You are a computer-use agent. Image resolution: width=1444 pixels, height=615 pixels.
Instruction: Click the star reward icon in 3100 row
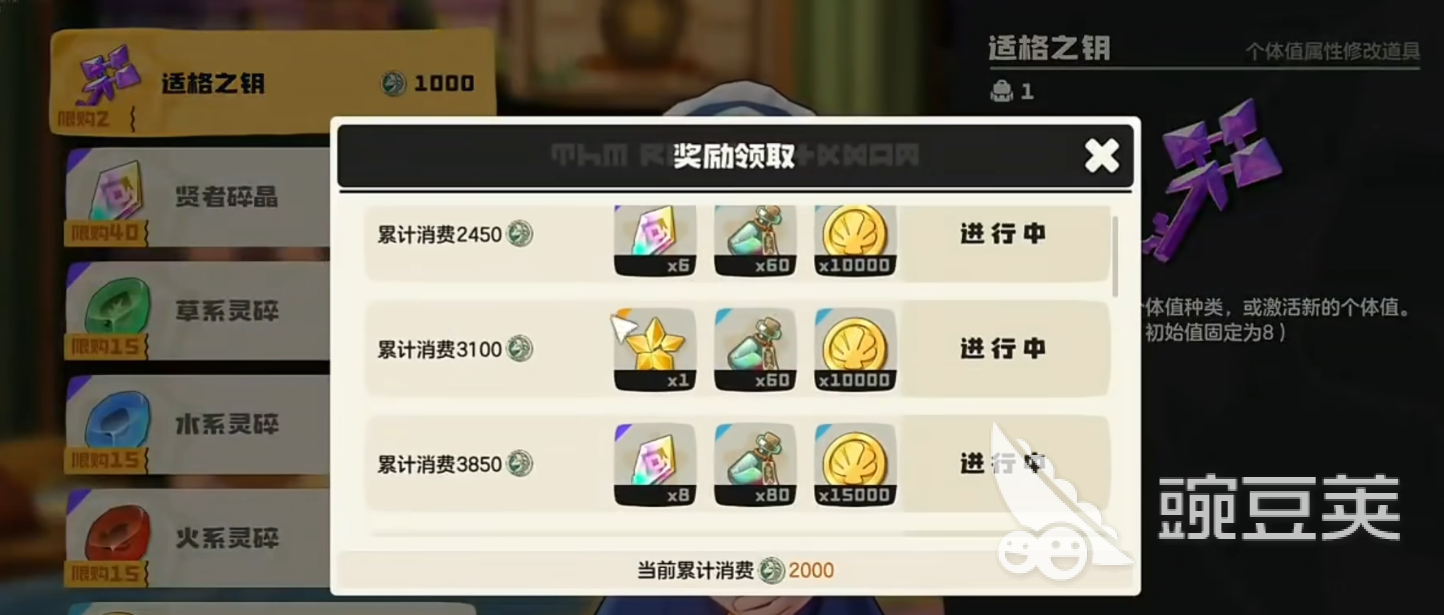[x=655, y=349]
